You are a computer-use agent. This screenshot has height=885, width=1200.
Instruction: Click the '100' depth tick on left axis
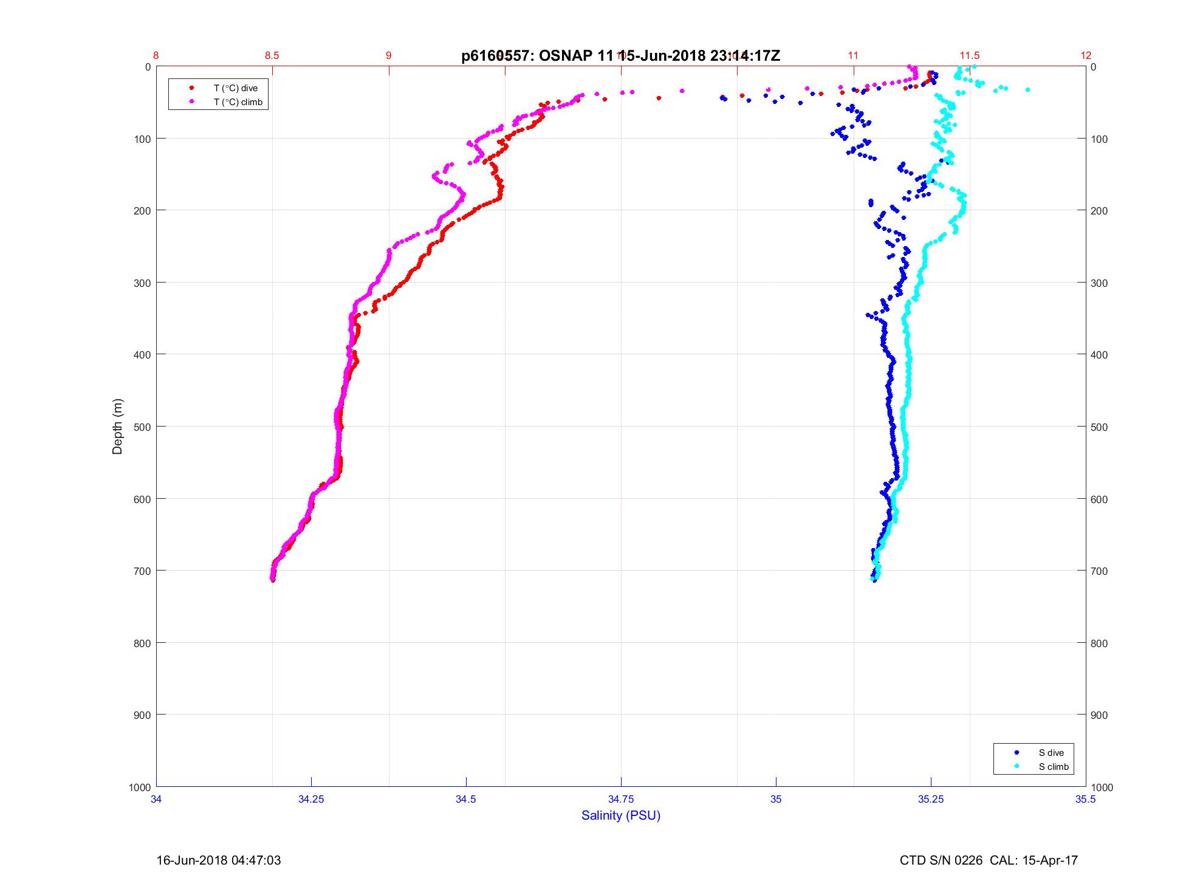pyautogui.click(x=142, y=139)
